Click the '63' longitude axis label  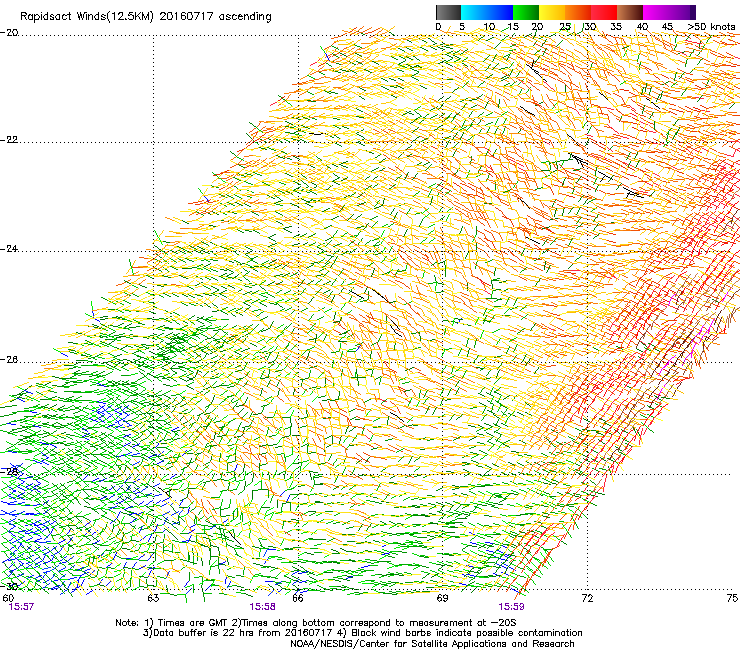[x=153, y=598]
